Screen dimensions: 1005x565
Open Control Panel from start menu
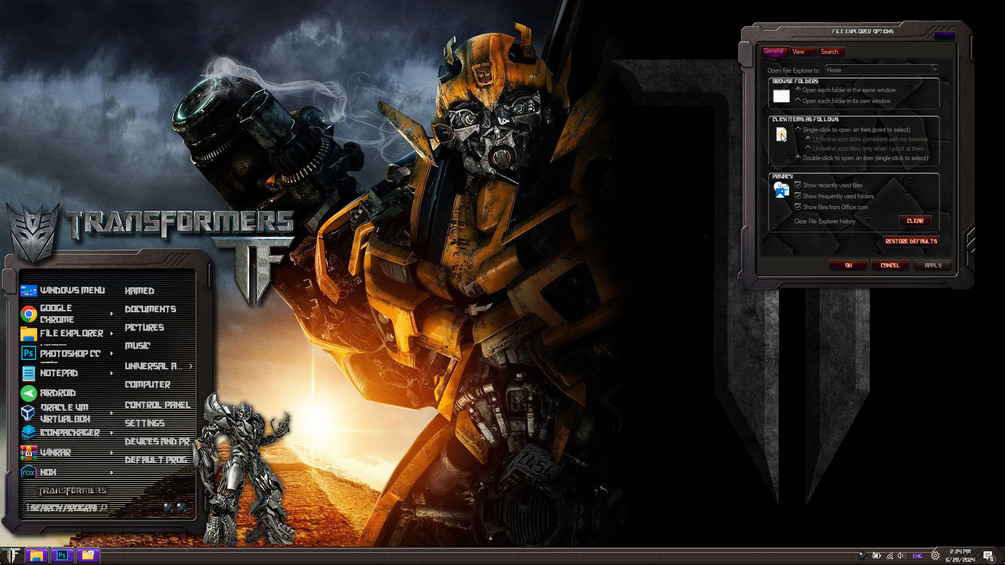pyautogui.click(x=157, y=405)
